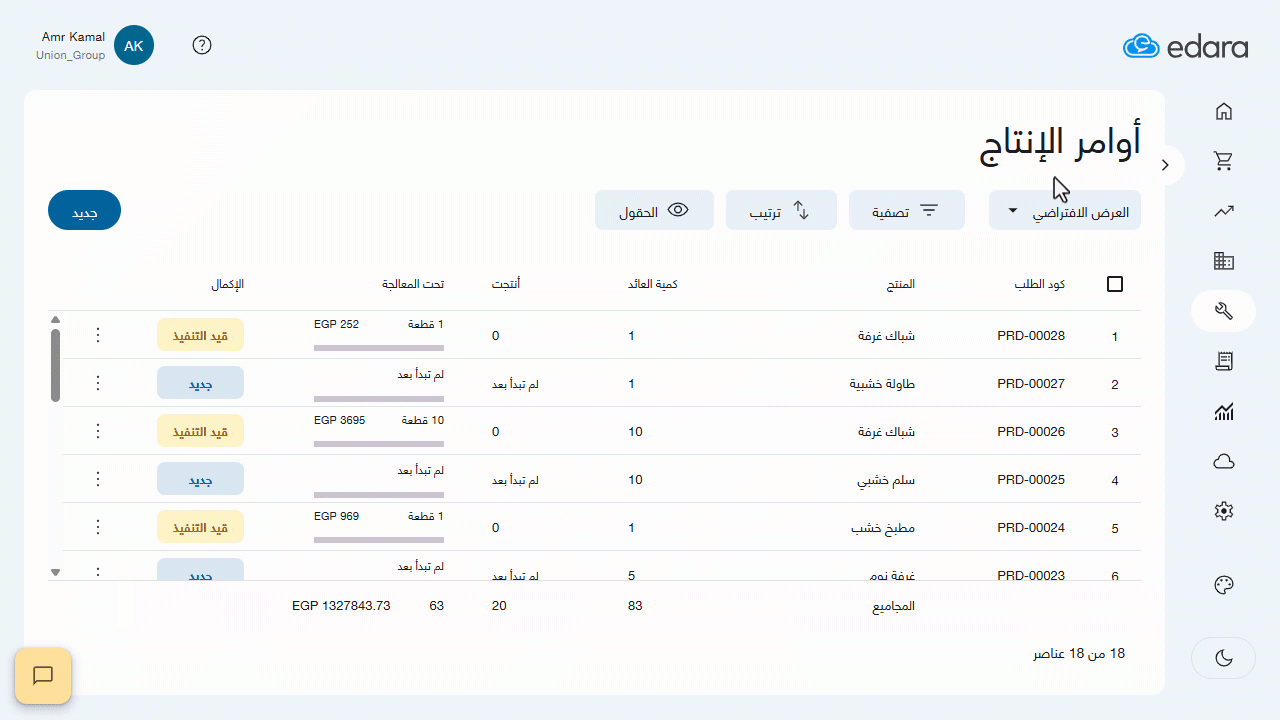
Task: Click the table scrollbar down arrow
Action: click(x=55, y=572)
